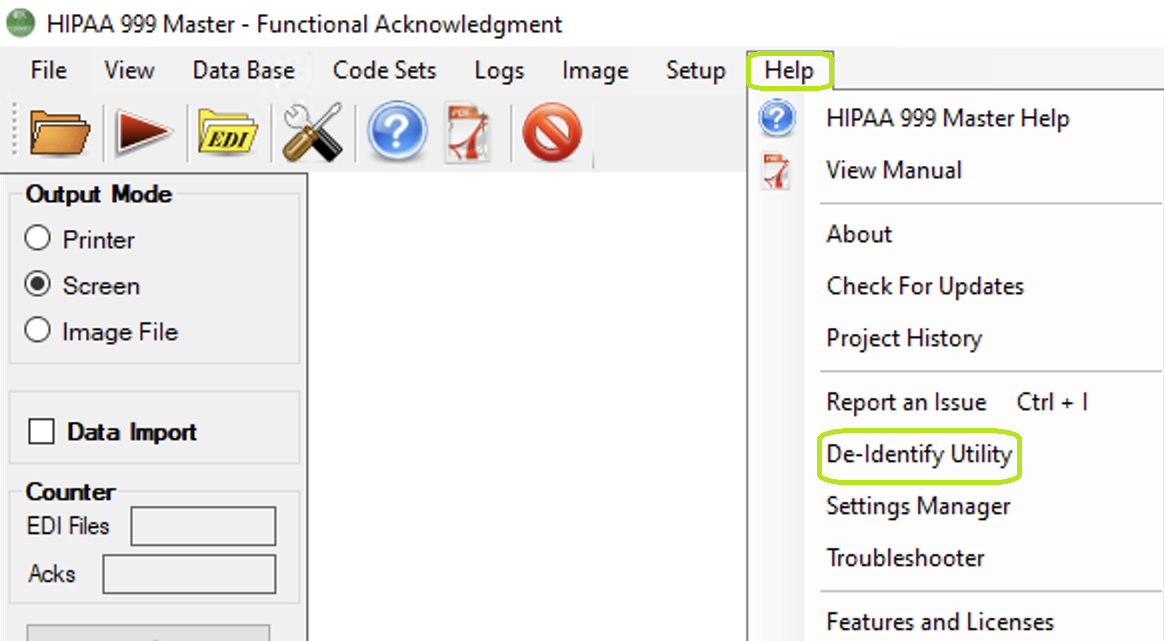1164x641 pixels.
Task: Open the File menu
Action: pos(48,71)
